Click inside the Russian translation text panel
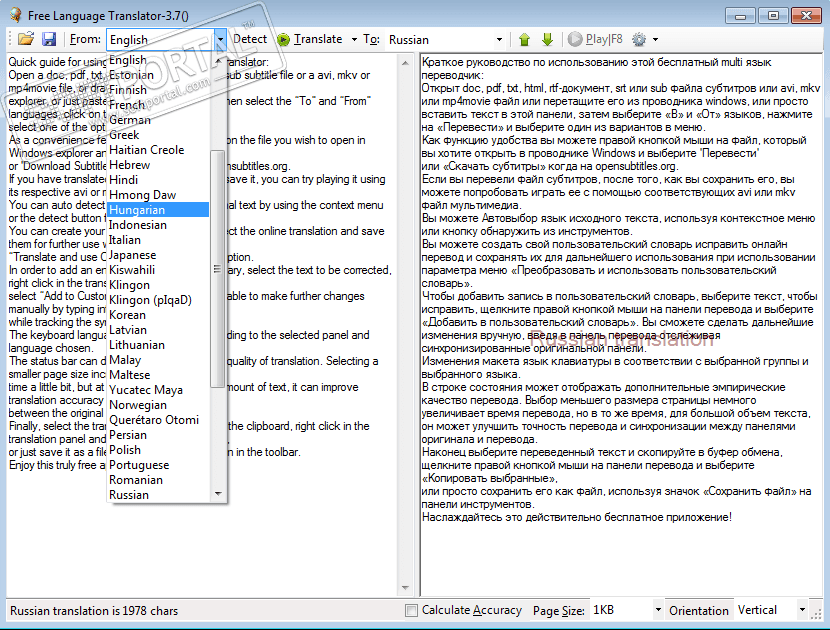 coord(621,324)
